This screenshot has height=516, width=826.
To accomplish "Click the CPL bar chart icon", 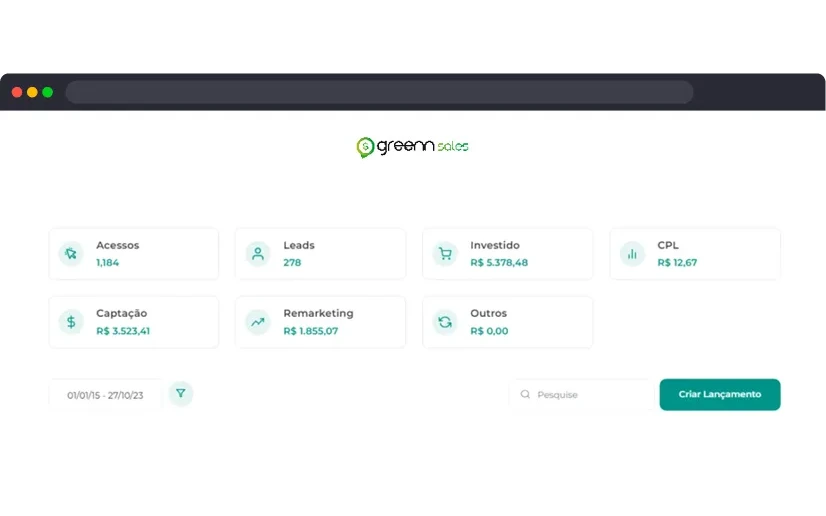I will tap(632, 254).
